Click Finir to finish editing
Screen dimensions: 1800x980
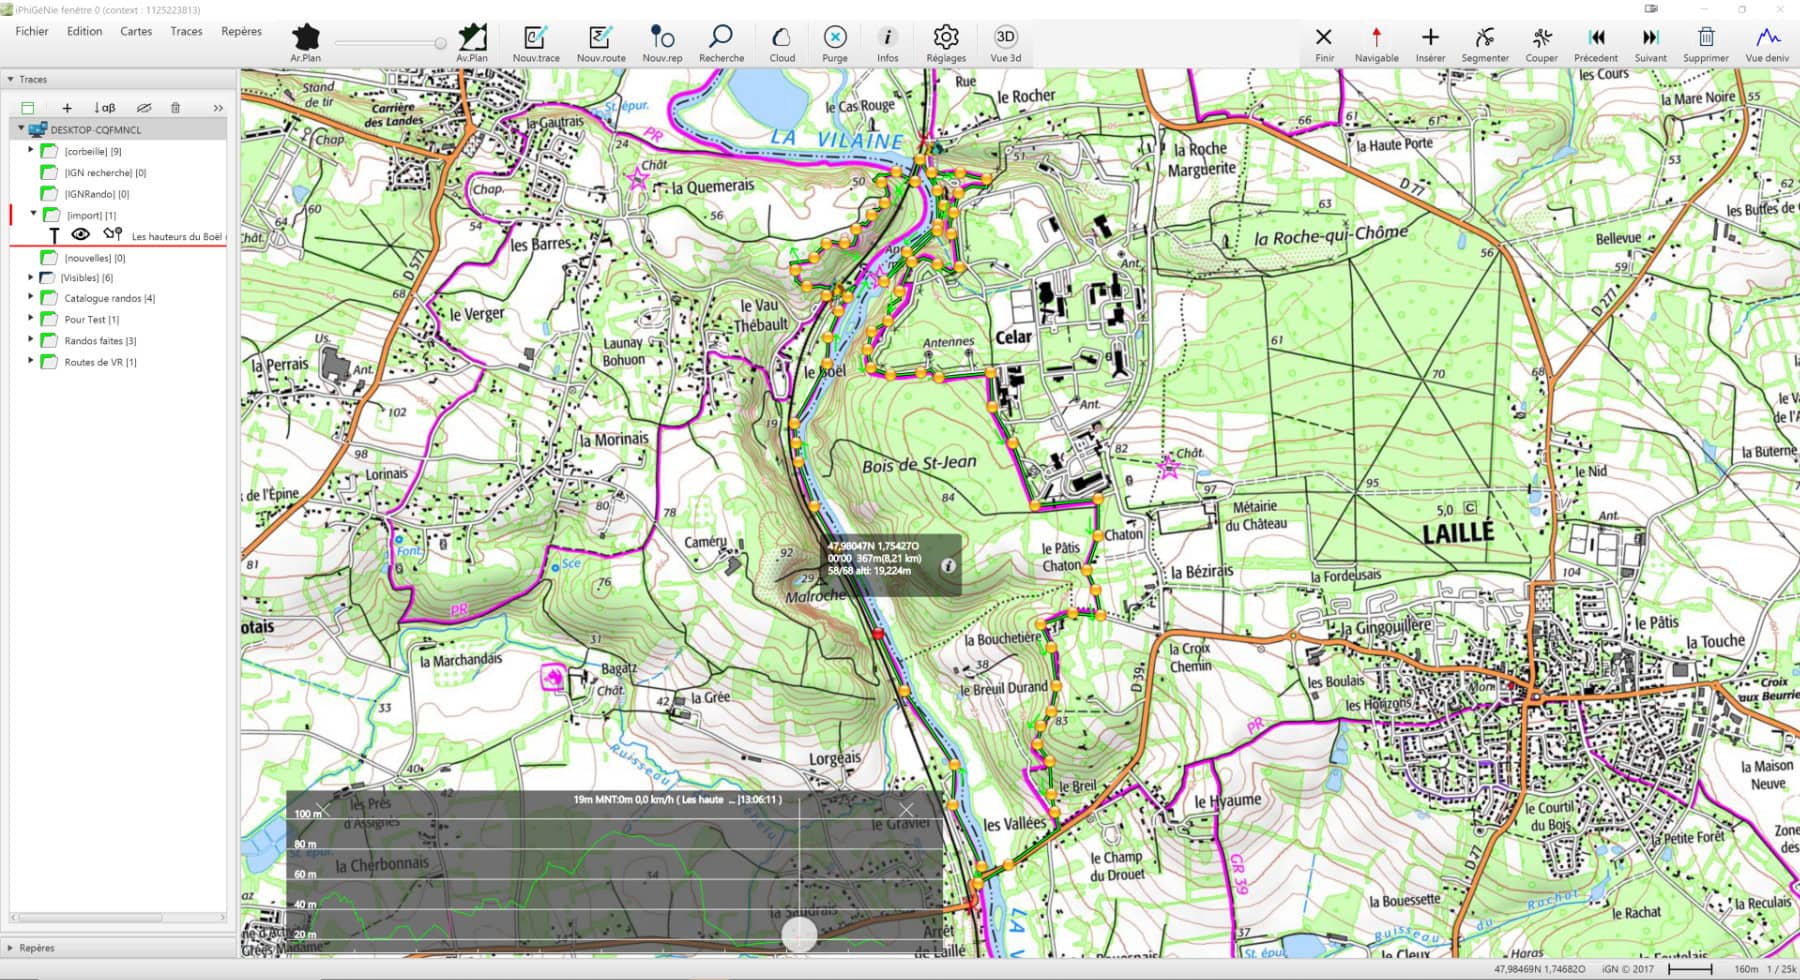1324,43
